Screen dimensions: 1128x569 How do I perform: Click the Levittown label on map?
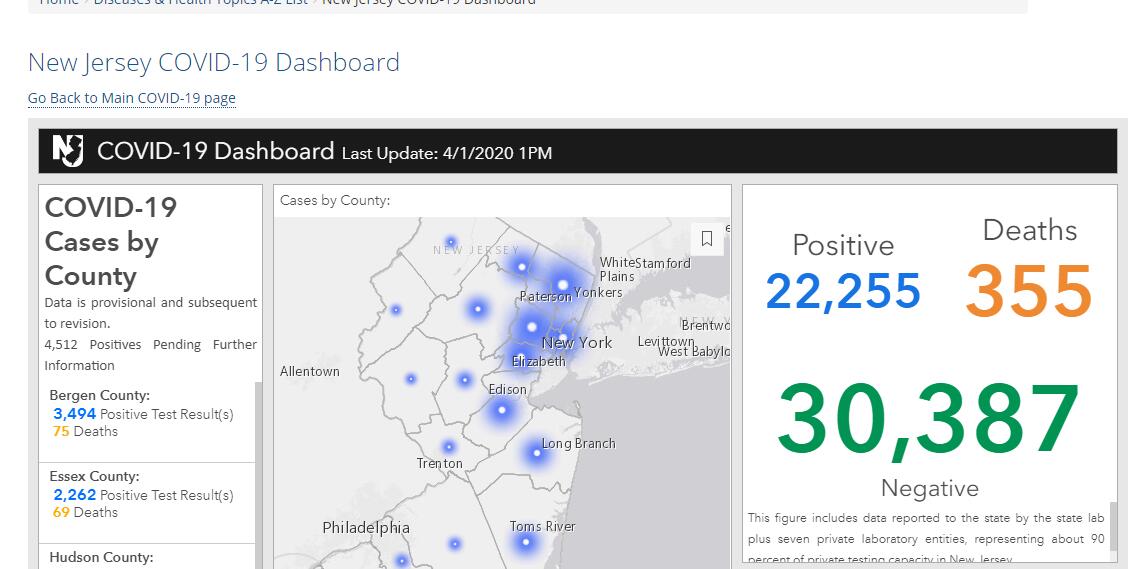(x=666, y=341)
